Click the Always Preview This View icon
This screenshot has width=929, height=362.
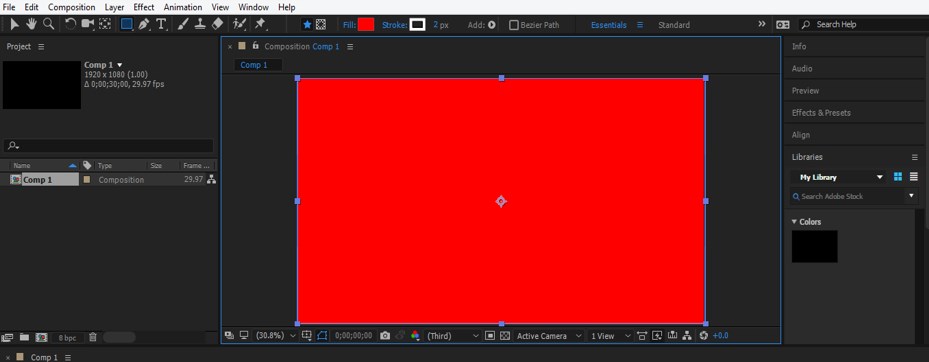[x=229, y=335]
